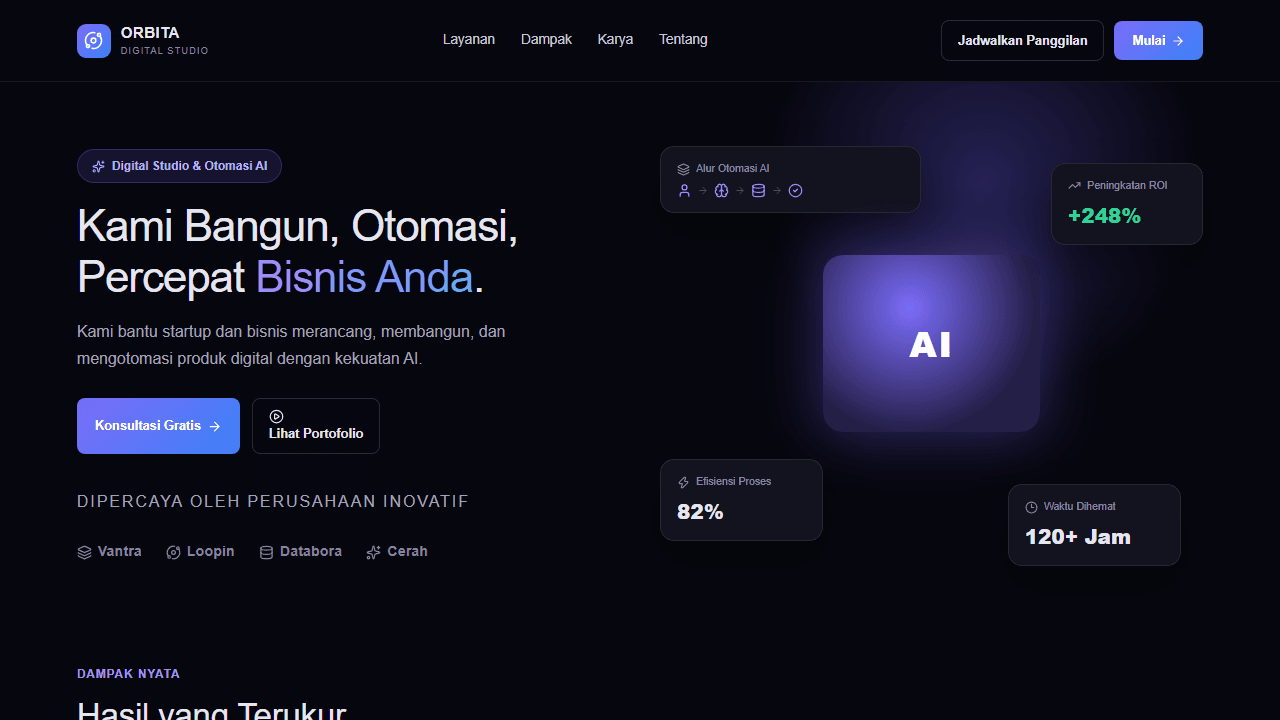Open the Karya nav item

[x=615, y=40]
